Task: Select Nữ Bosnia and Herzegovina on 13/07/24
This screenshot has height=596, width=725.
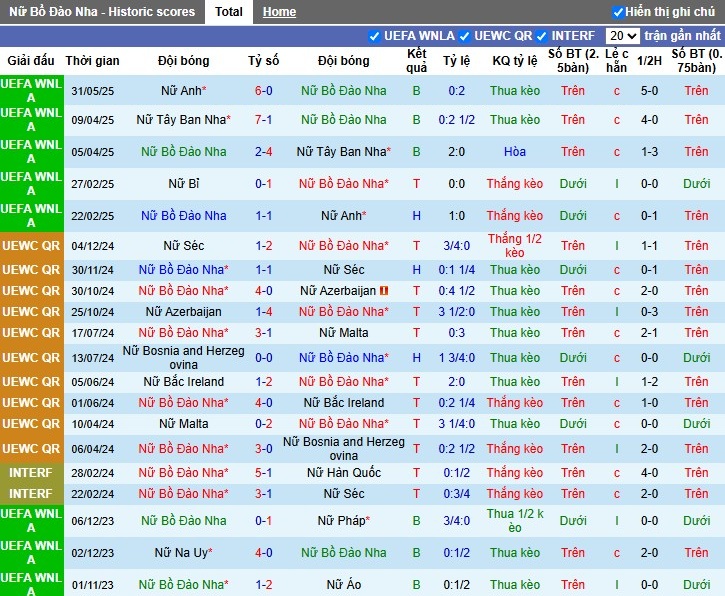Action: coord(184,357)
